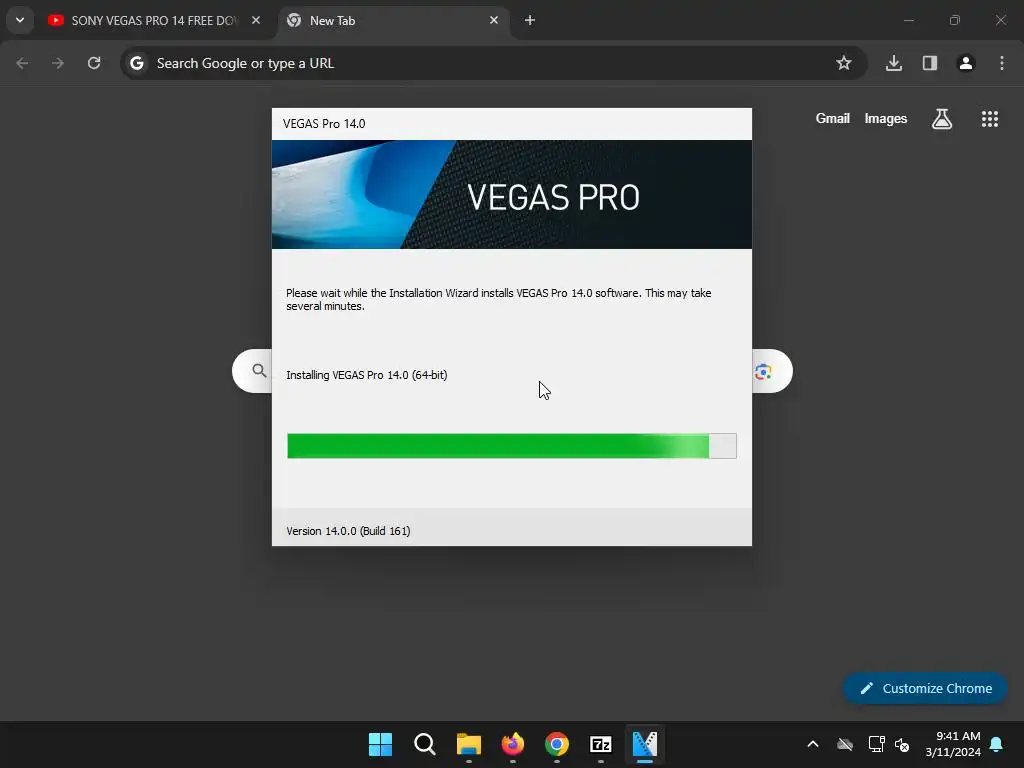Click the installation progress bar
Screen dimensions: 1024x768
(x=512, y=446)
